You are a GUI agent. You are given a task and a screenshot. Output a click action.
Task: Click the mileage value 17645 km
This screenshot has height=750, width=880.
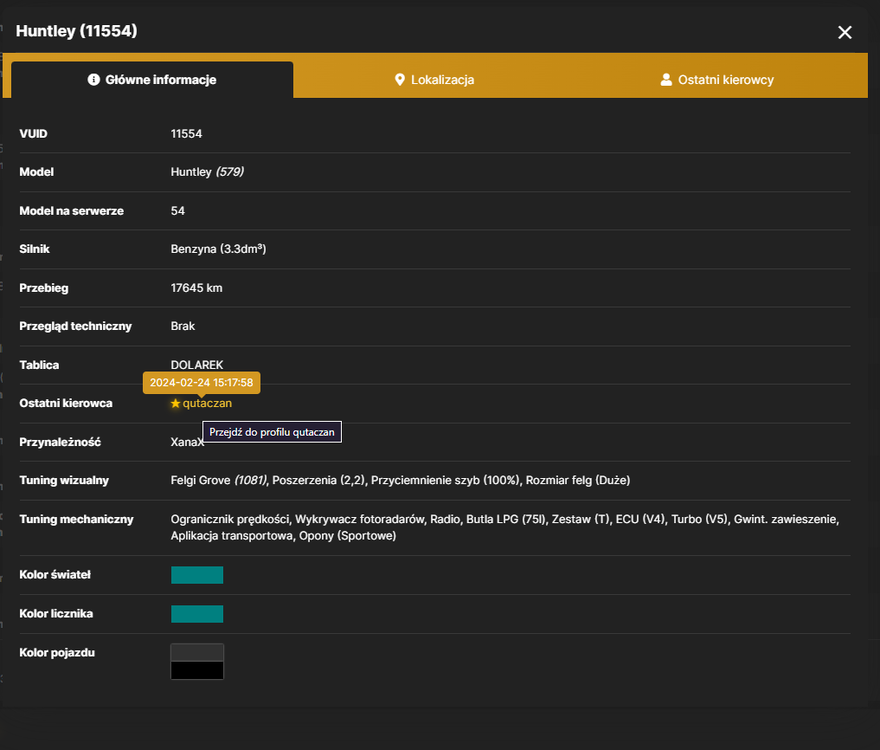196,288
